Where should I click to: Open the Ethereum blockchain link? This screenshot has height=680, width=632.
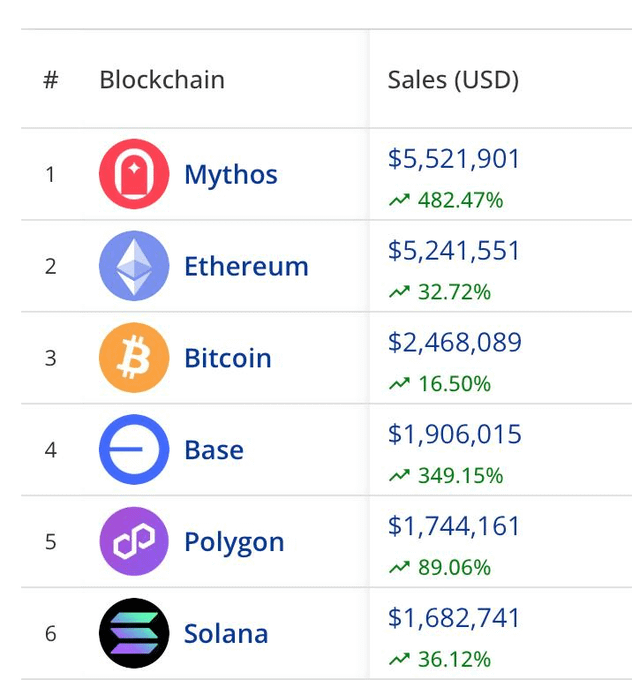click(x=246, y=266)
